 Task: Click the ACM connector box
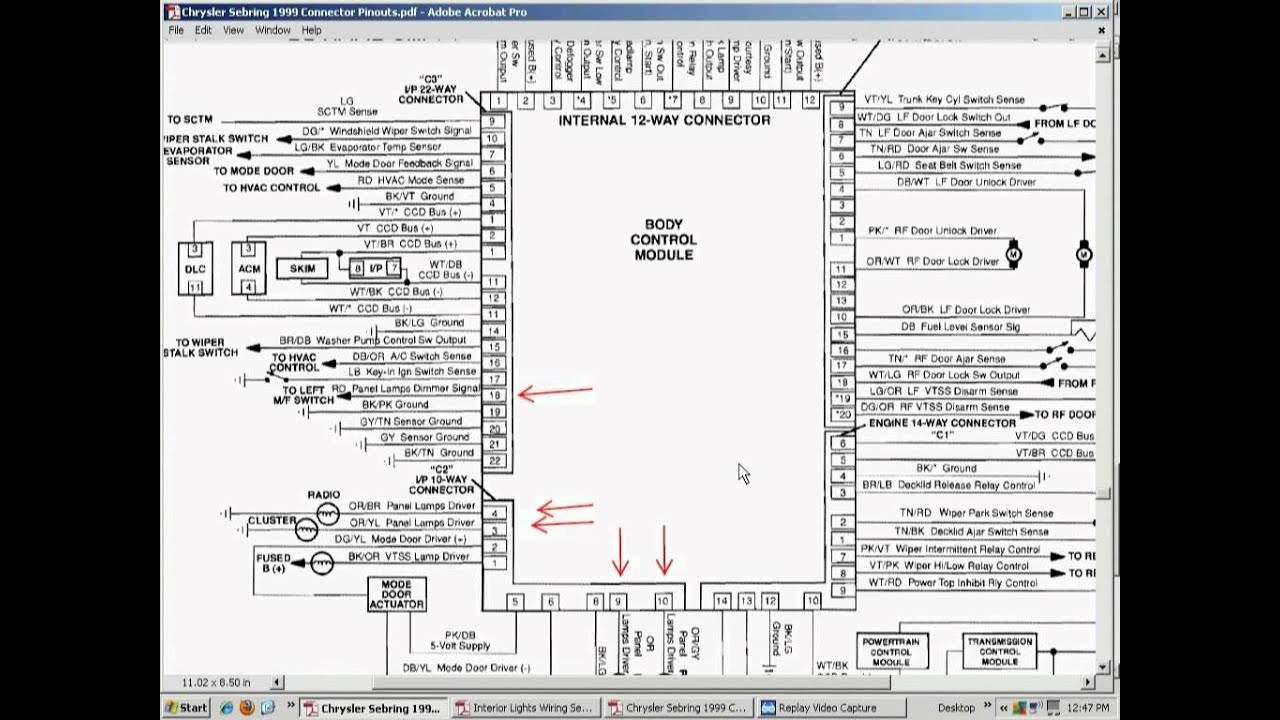(249, 268)
